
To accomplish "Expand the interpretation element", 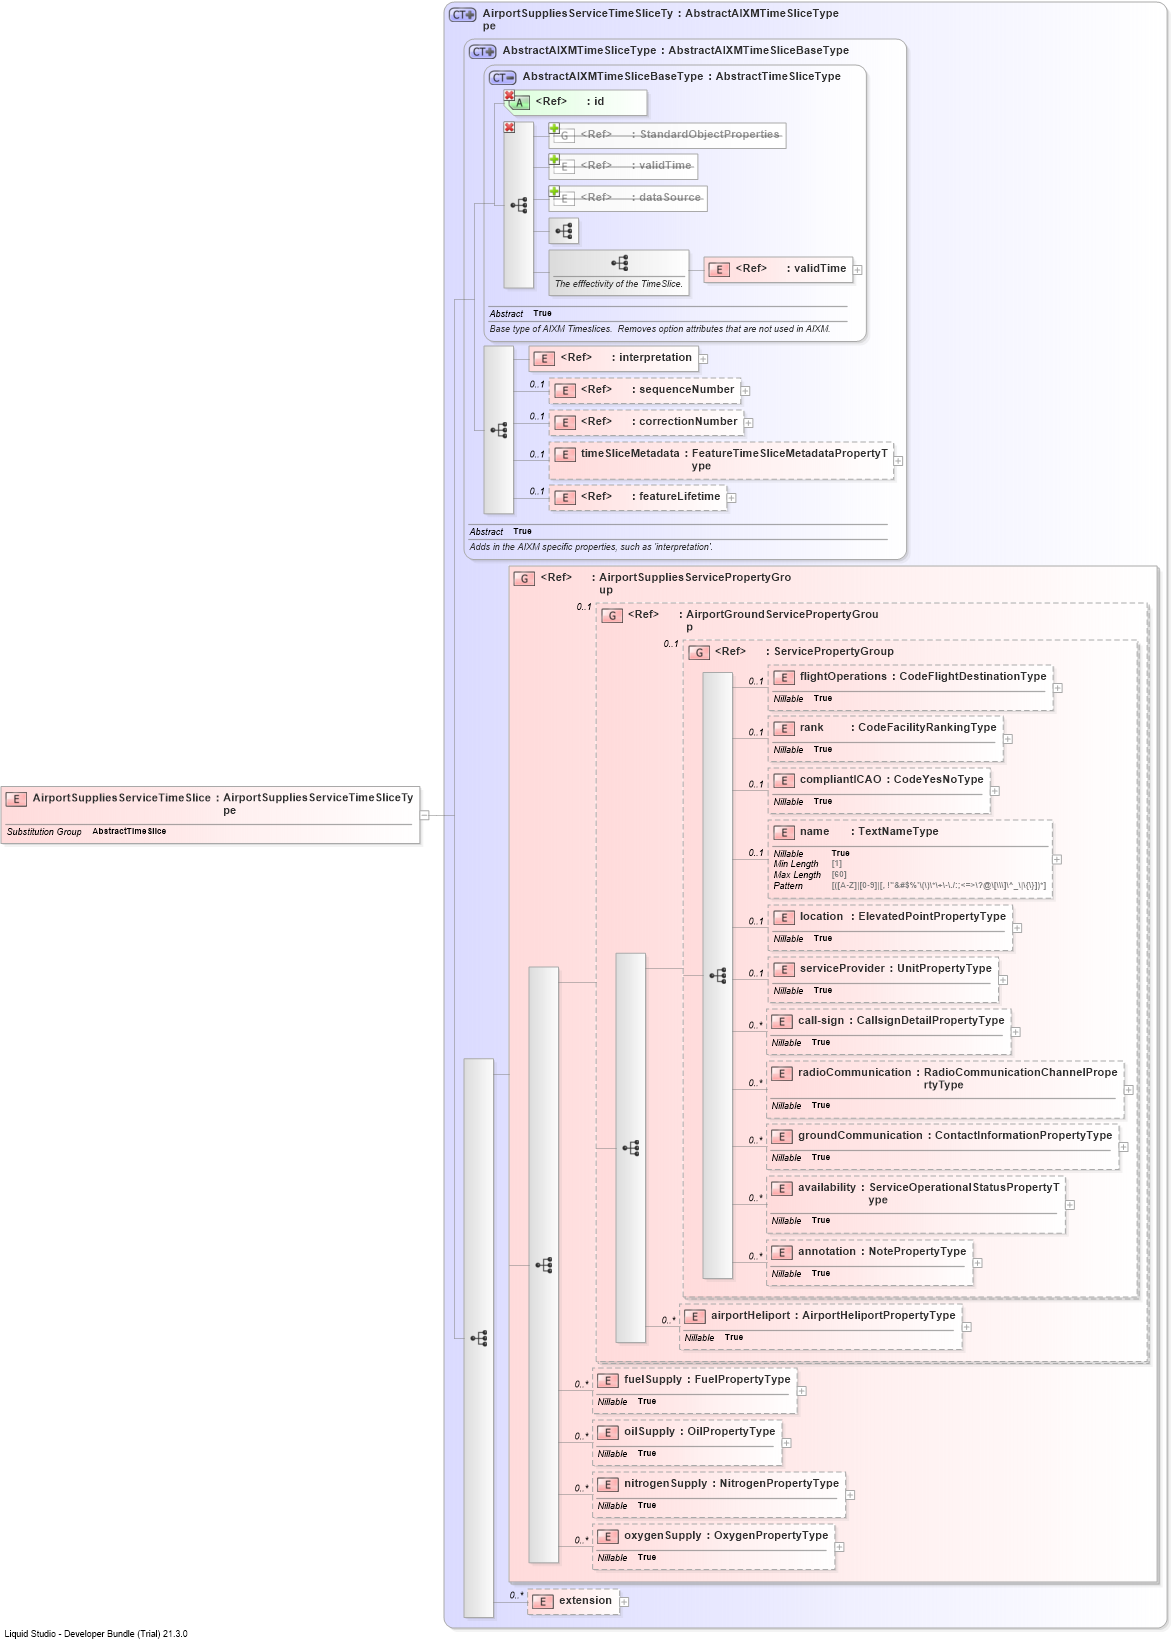I will pyautogui.click(x=703, y=358).
